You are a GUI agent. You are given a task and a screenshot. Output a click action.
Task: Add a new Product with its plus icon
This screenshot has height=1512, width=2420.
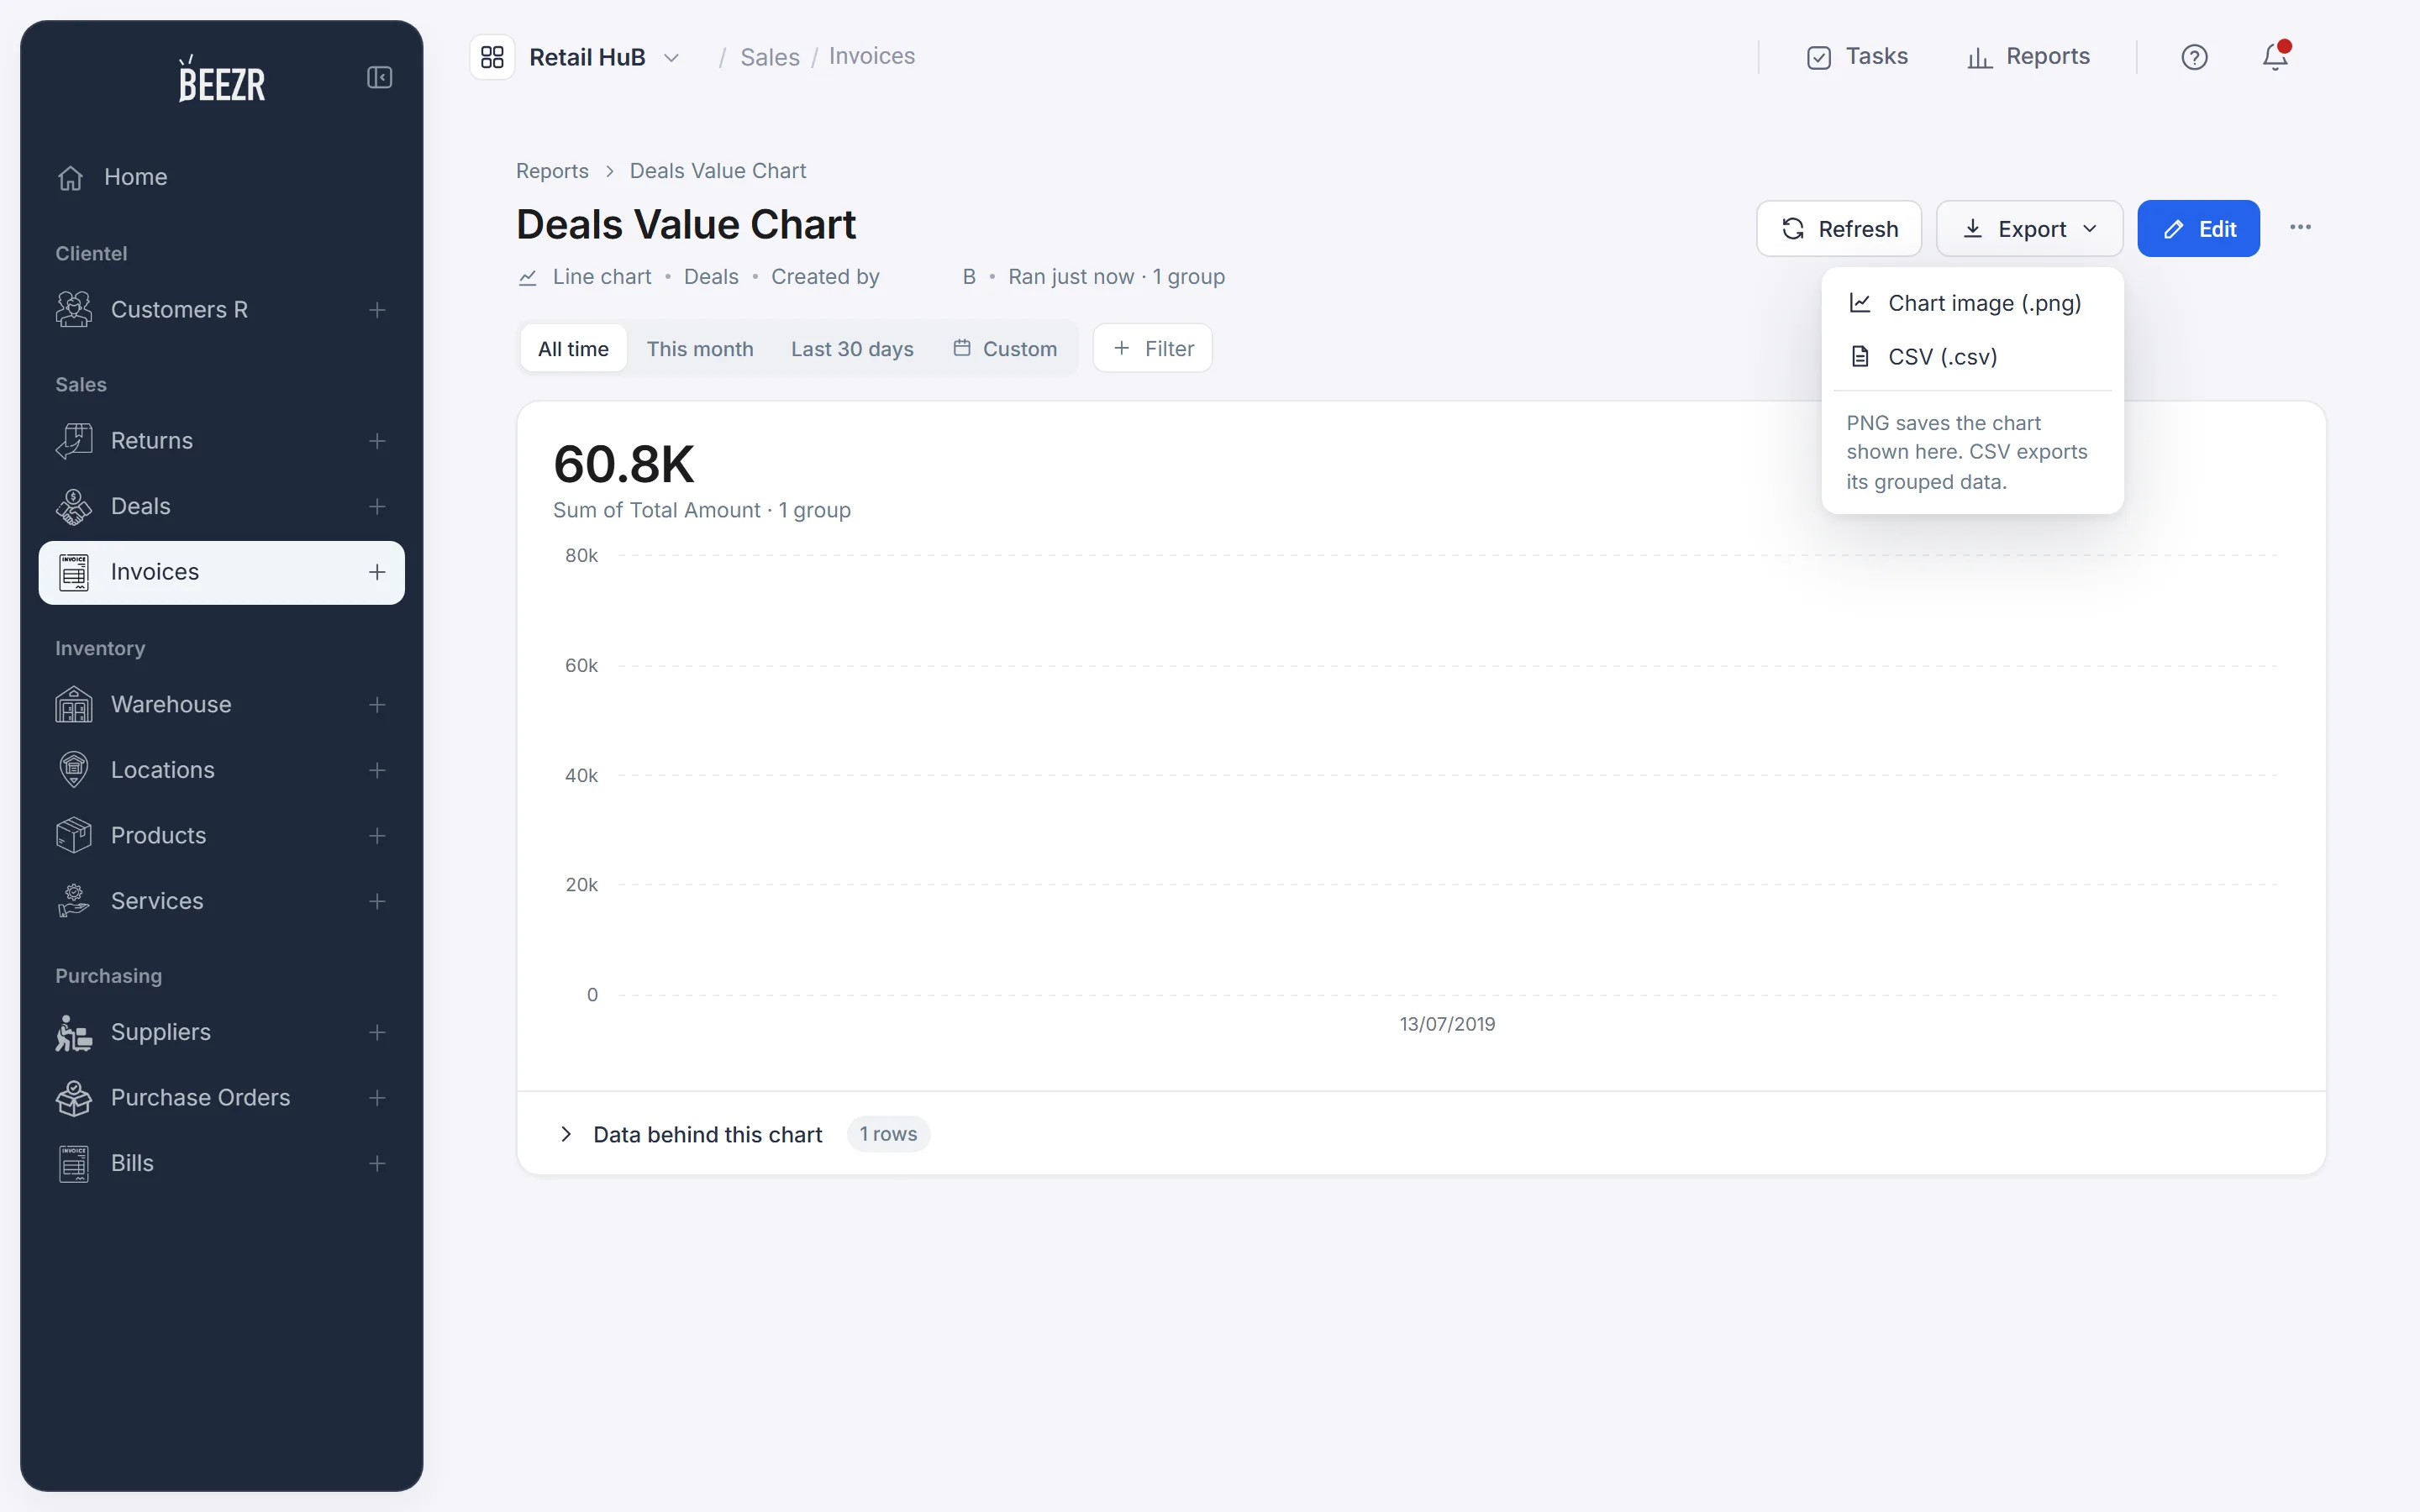[x=377, y=836]
